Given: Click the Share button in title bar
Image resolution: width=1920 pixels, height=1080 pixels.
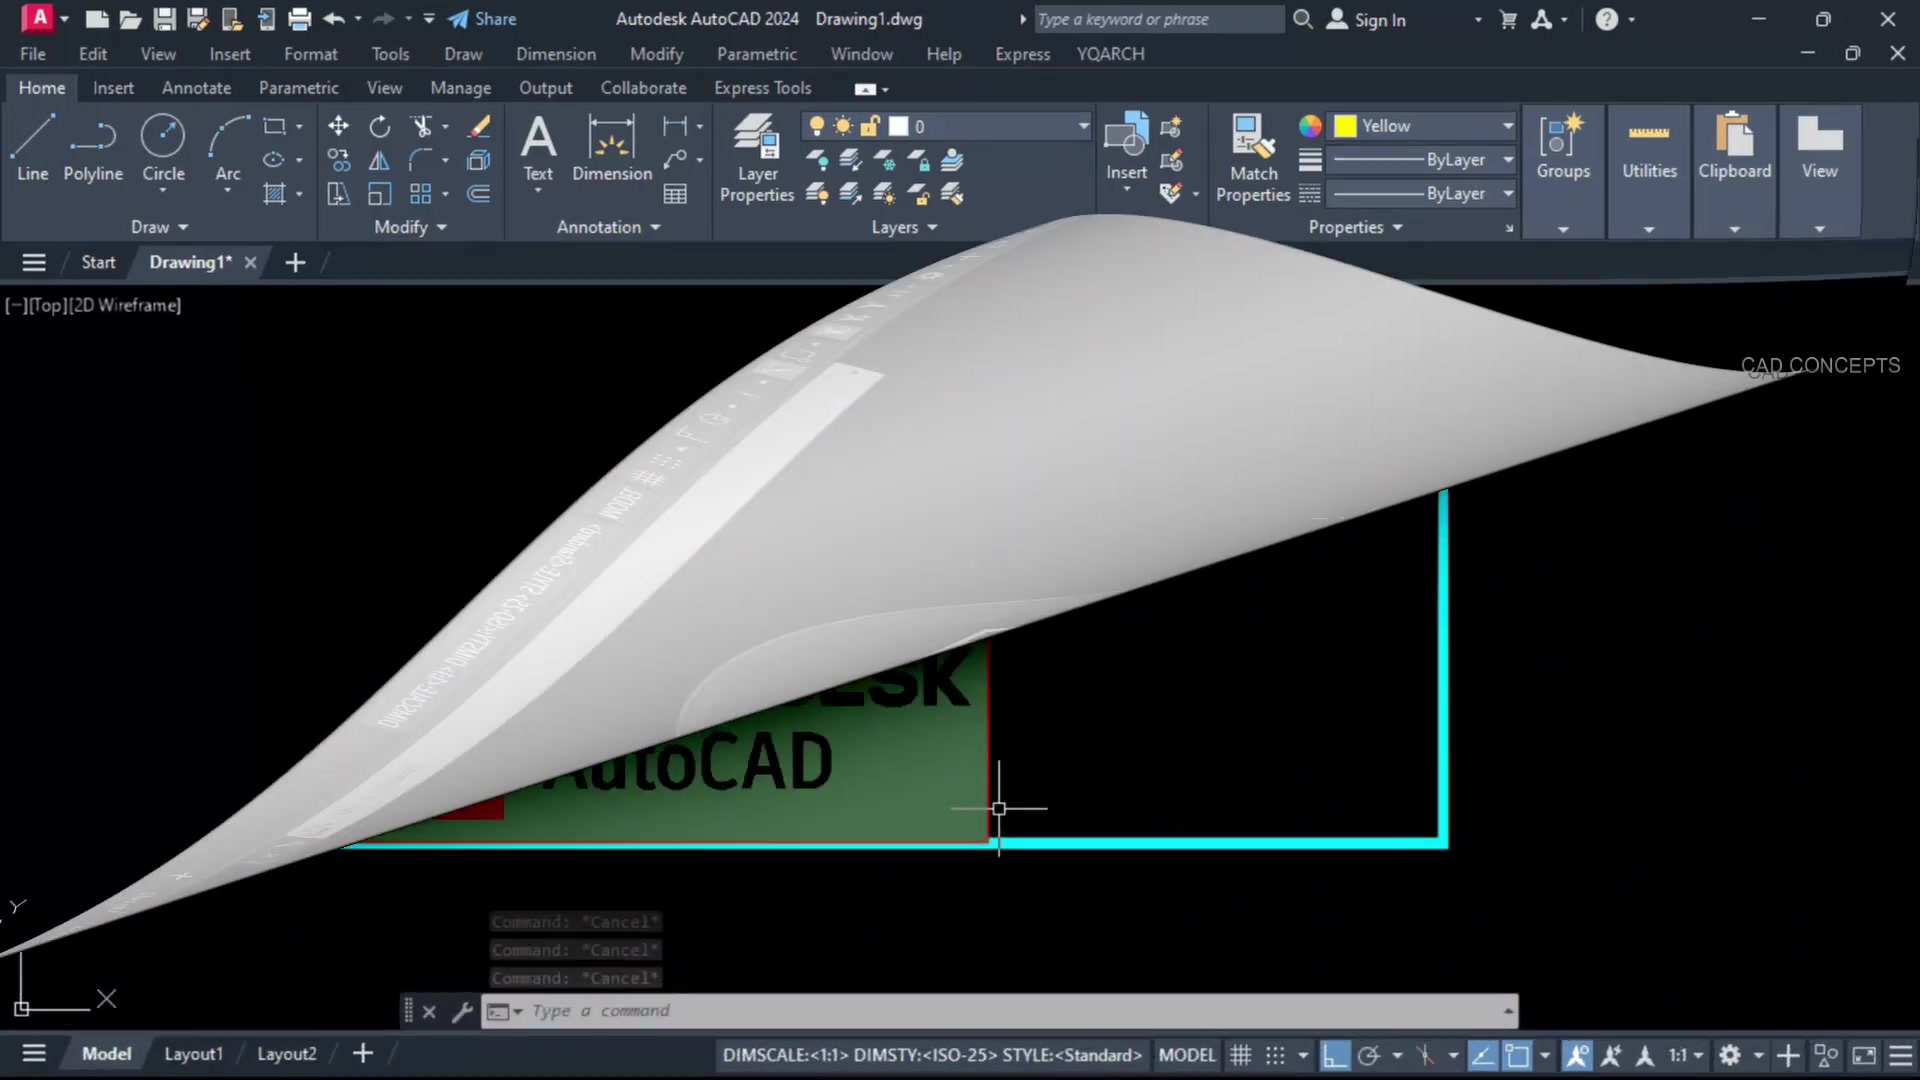Looking at the screenshot, I should [483, 19].
